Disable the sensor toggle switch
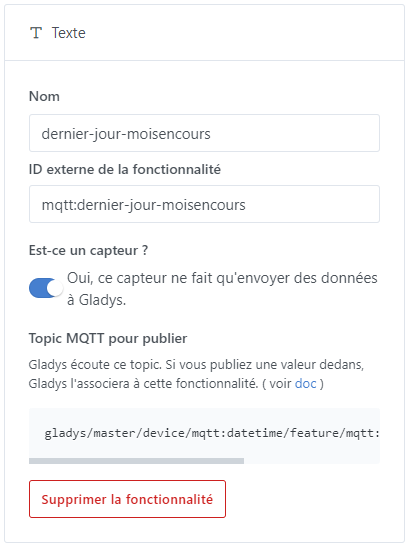This screenshot has width=416, height=544. 46,288
